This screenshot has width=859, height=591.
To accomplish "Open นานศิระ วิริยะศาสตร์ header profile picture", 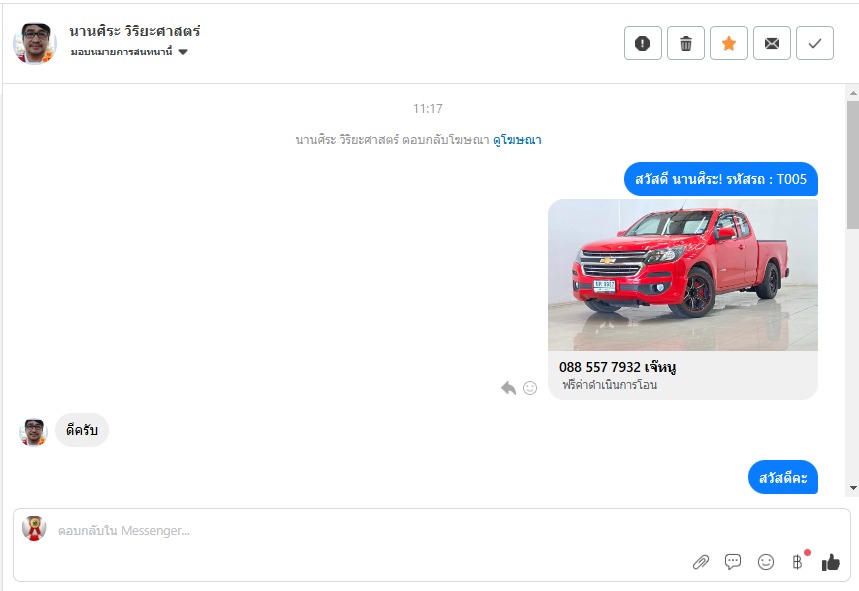I will coord(35,43).
